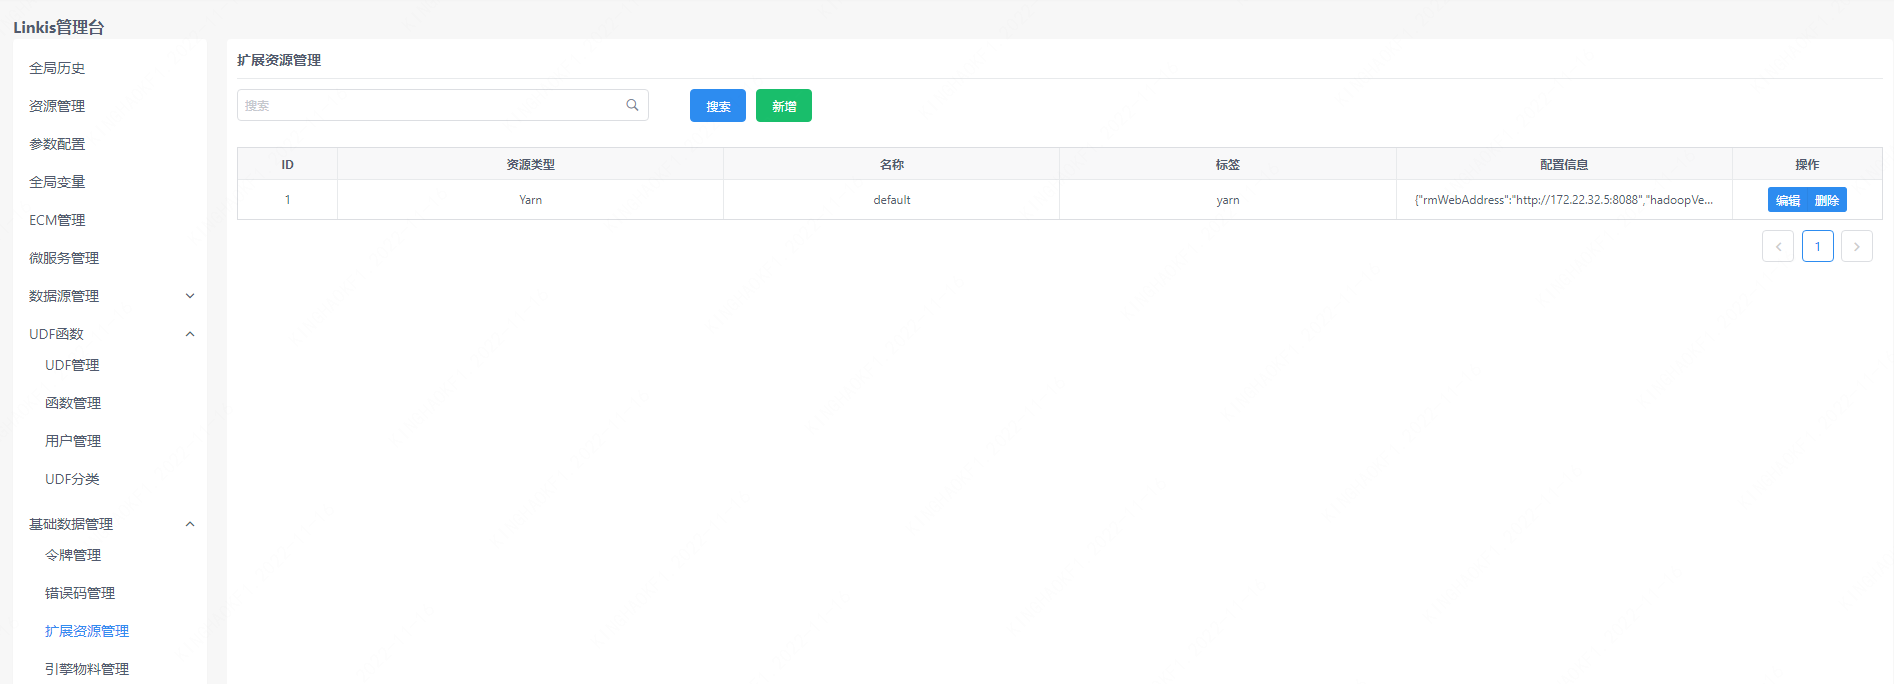The image size is (1894, 684).
Task: Select UDF管理 submenu item
Action: coord(72,365)
